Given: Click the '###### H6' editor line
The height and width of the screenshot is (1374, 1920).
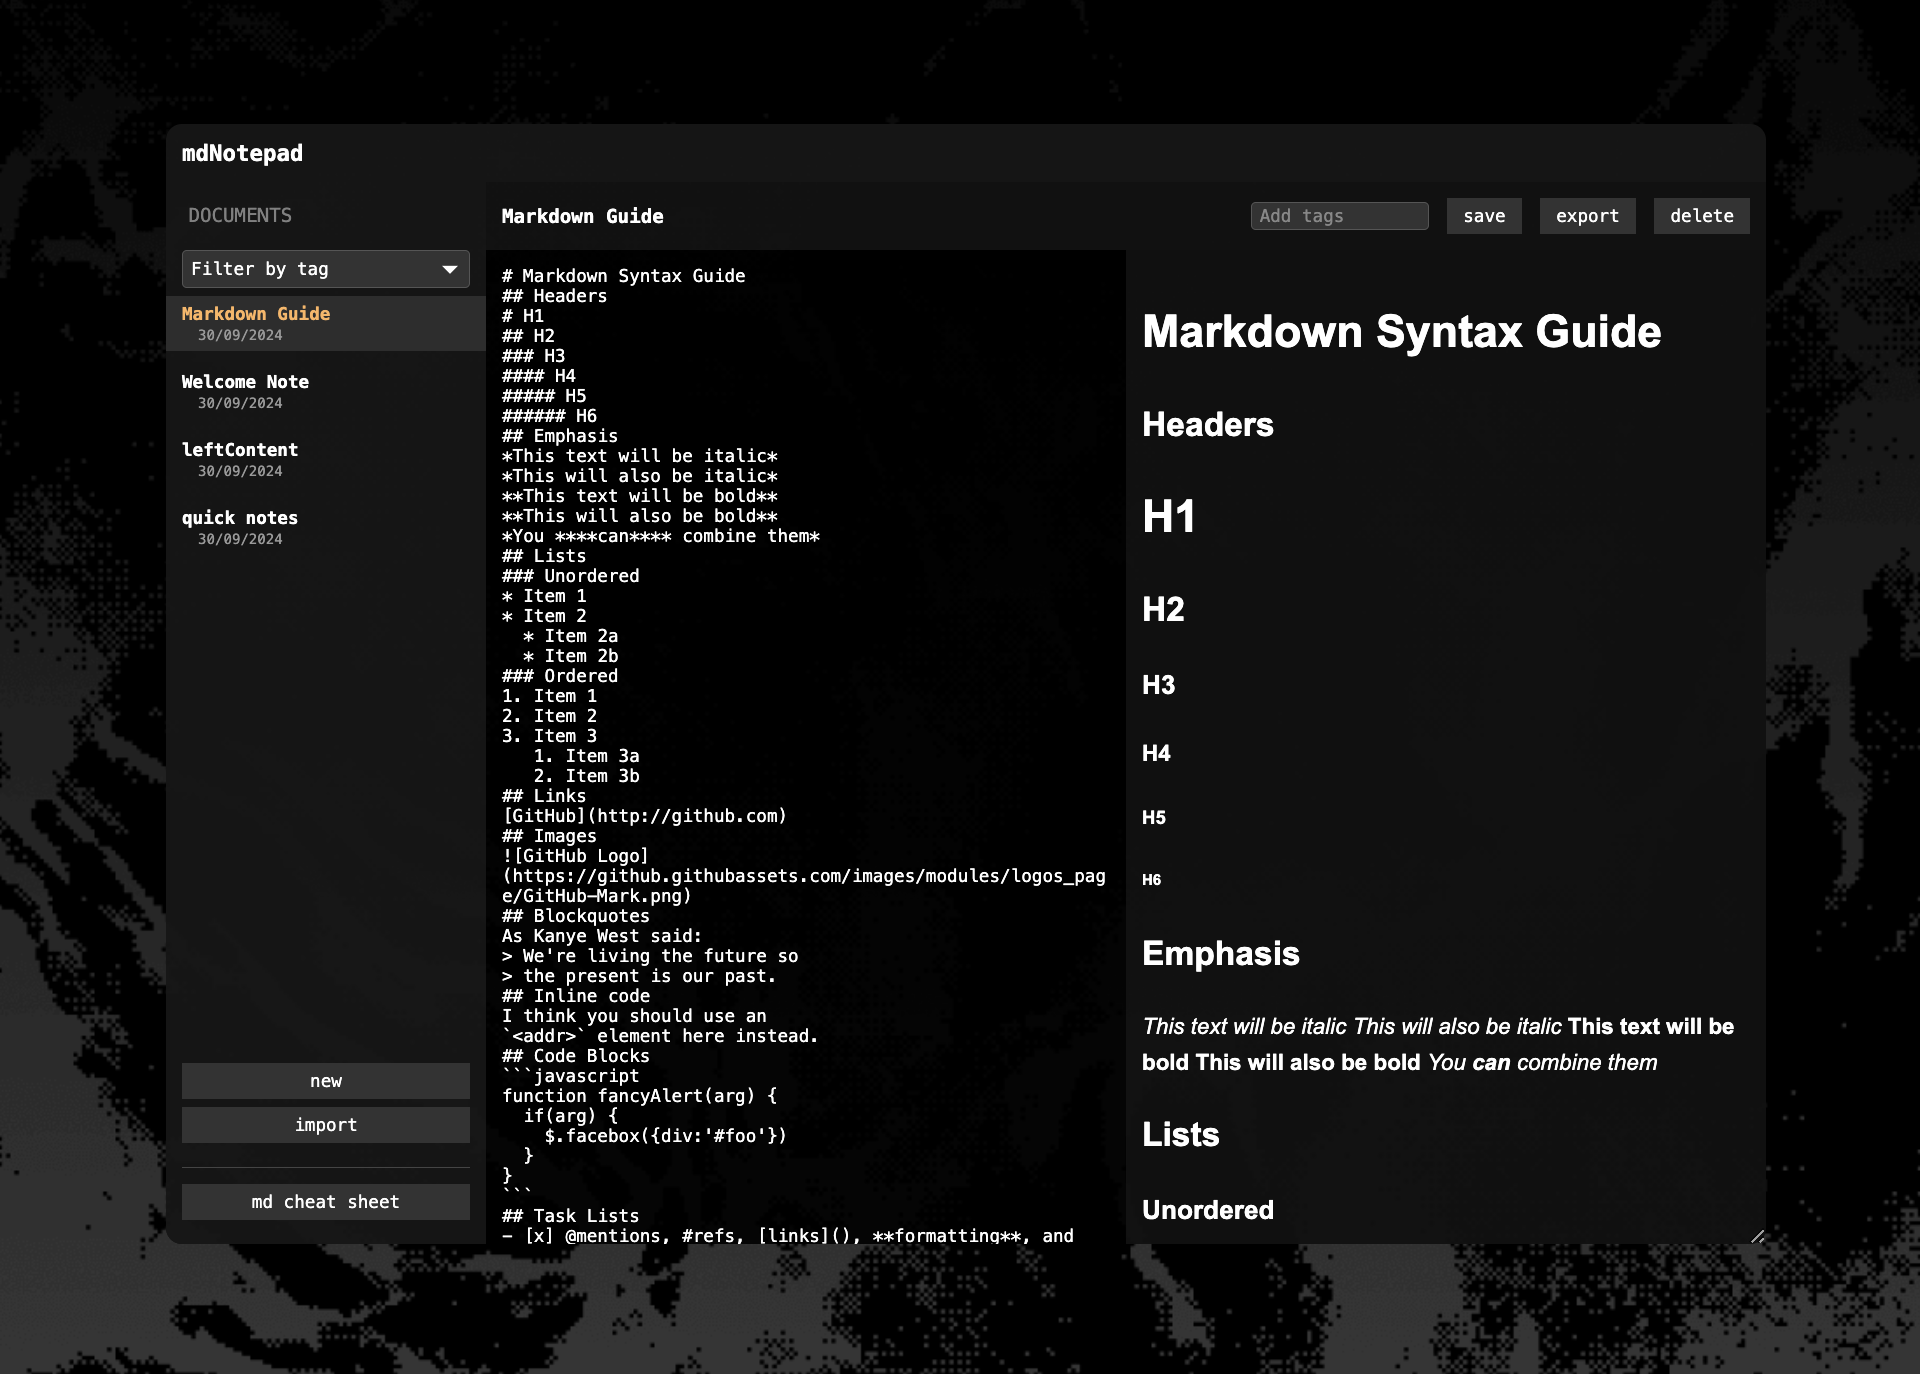Looking at the screenshot, I should pyautogui.click(x=549, y=416).
